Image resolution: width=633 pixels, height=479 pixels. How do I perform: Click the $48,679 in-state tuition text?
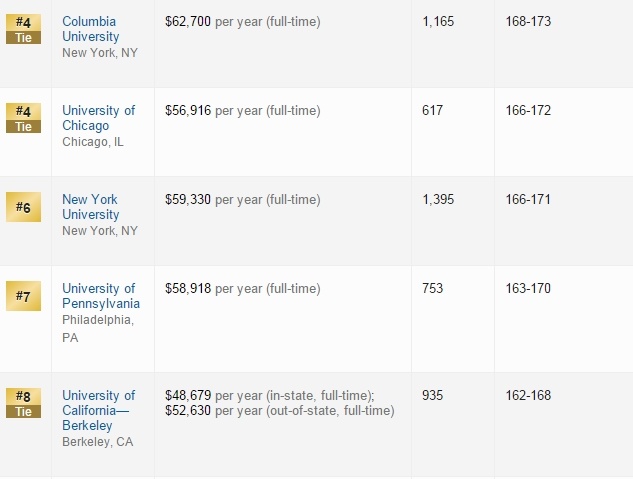coord(188,395)
